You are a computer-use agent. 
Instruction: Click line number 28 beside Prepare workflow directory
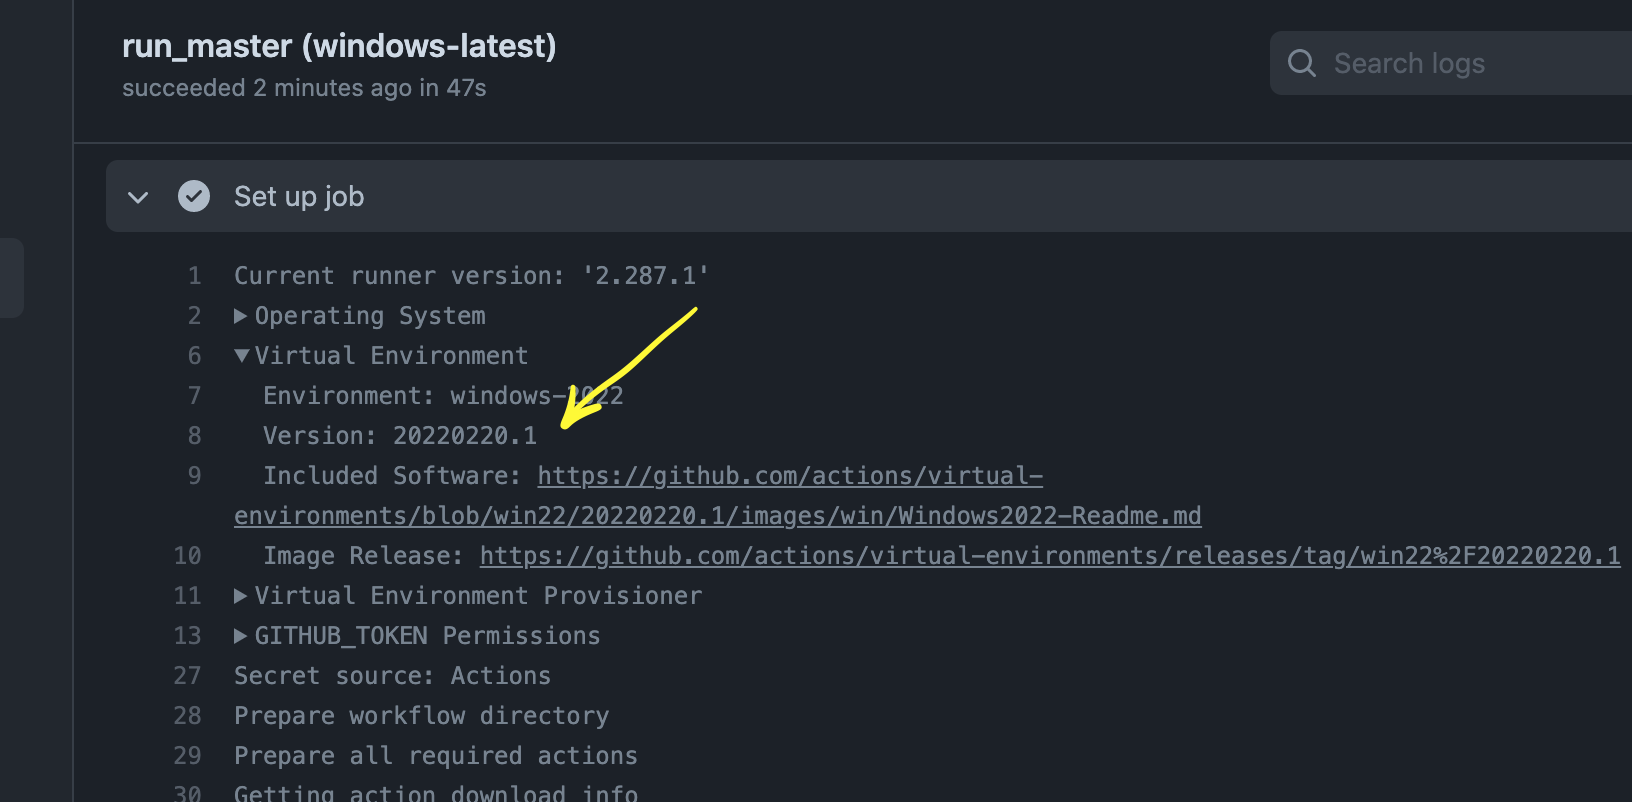click(187, 715)
